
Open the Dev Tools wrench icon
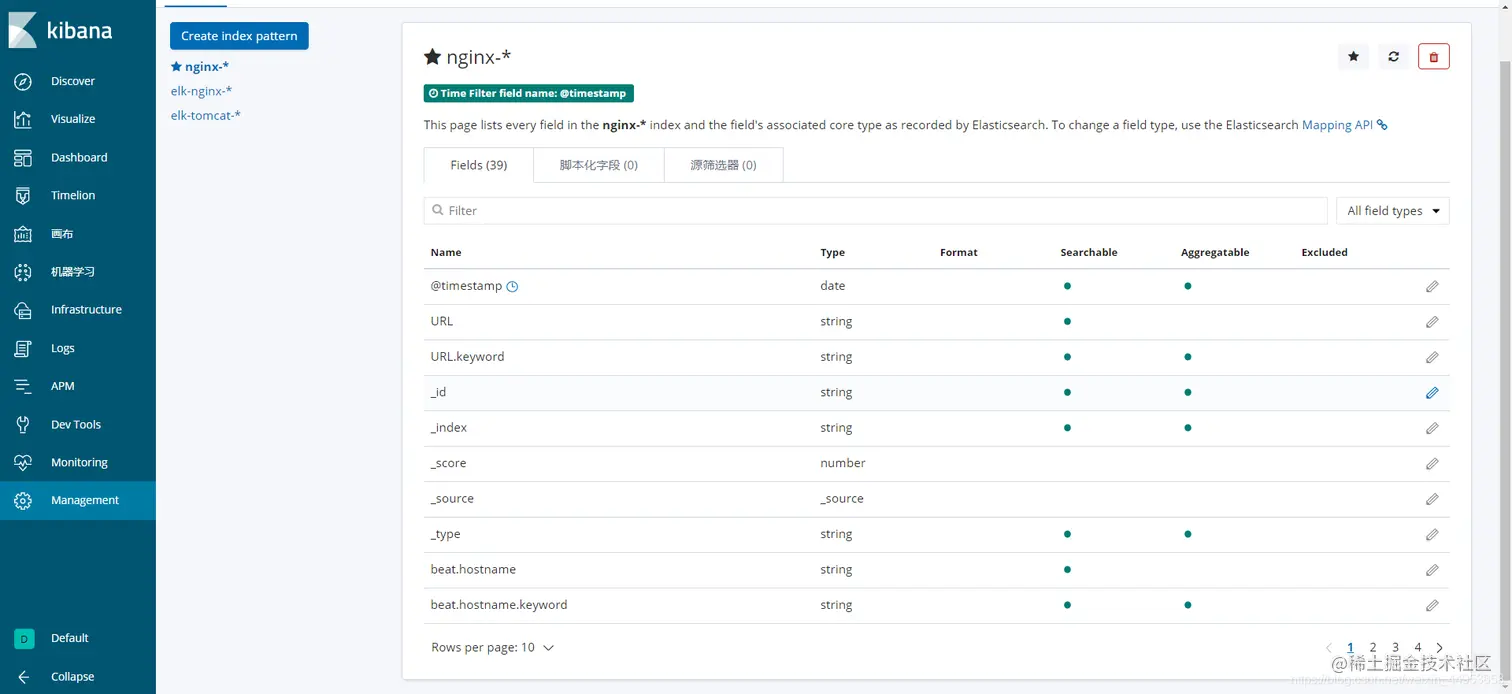click(23, 425)
